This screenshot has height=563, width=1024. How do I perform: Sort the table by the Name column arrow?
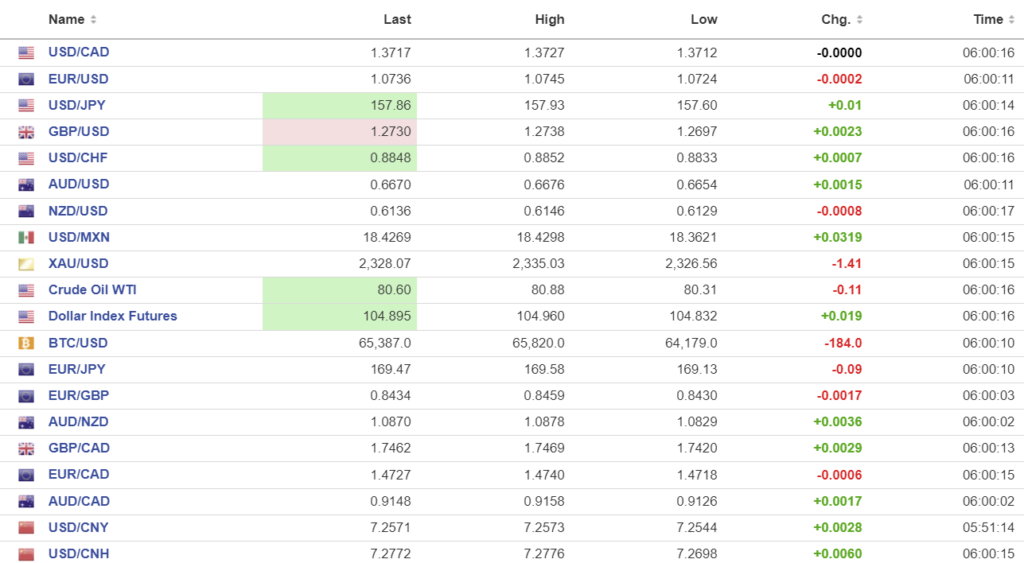point(93,20)
